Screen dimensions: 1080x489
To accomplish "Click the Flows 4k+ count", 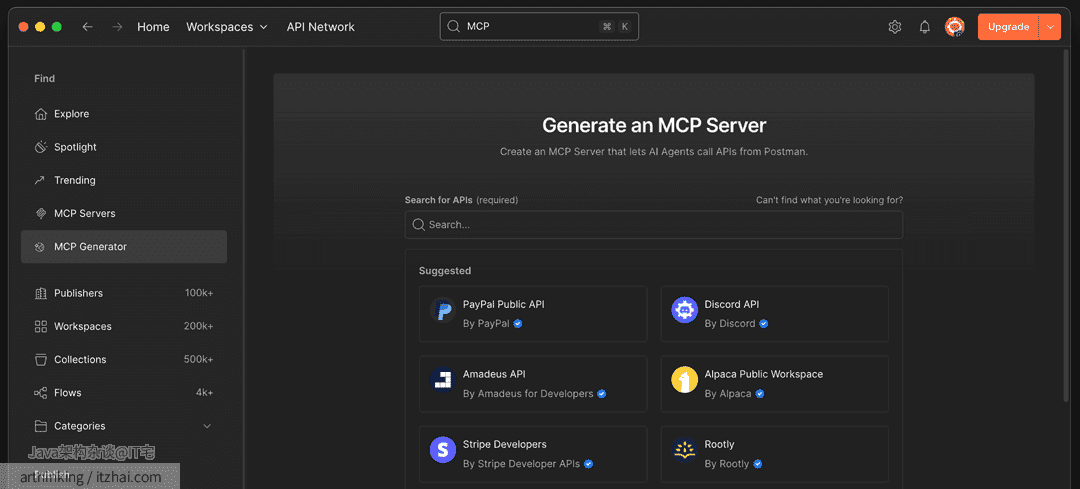I will 205,393.
